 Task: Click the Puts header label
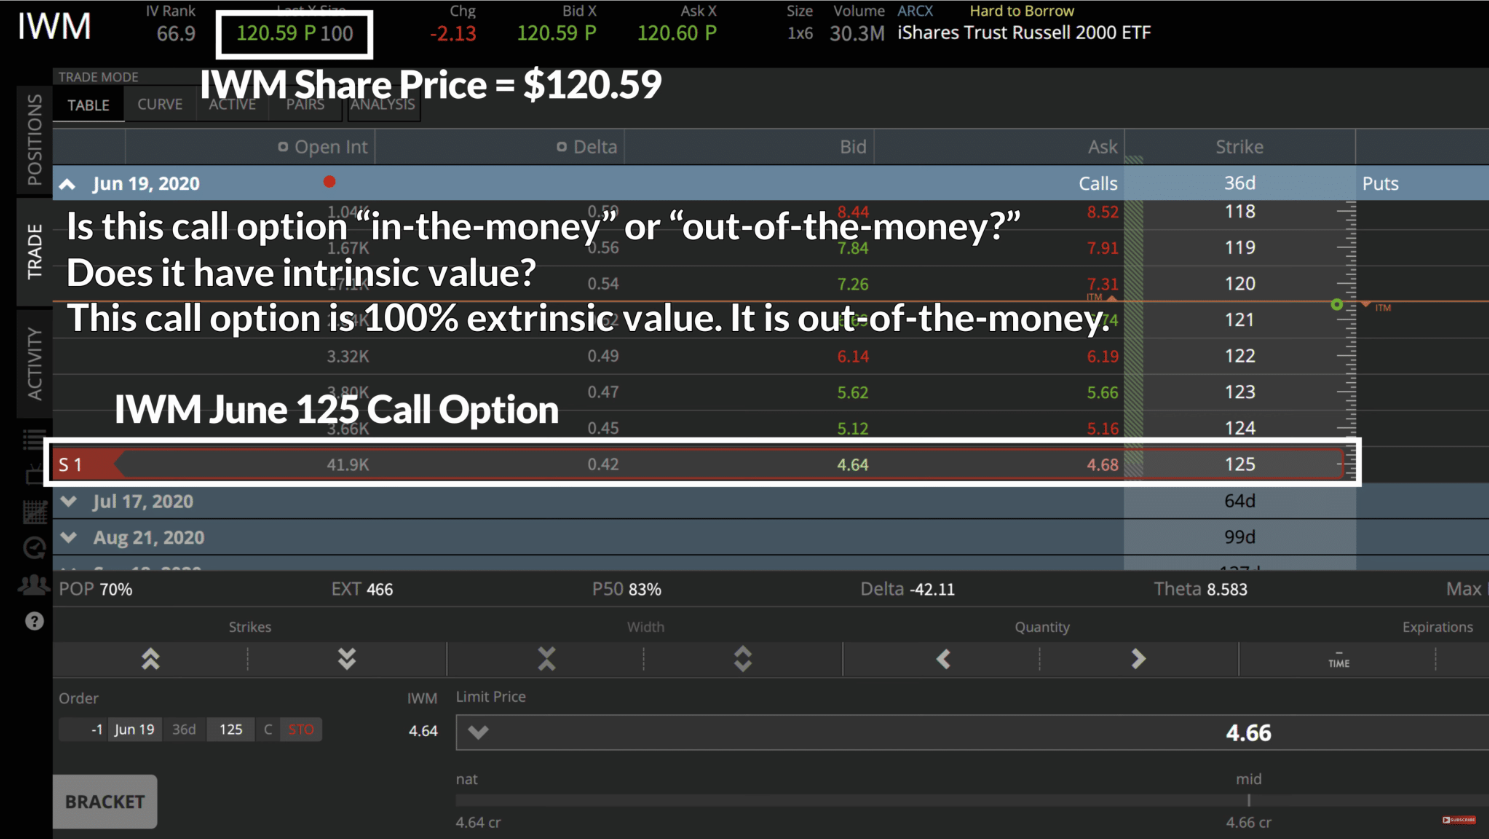1380,184
